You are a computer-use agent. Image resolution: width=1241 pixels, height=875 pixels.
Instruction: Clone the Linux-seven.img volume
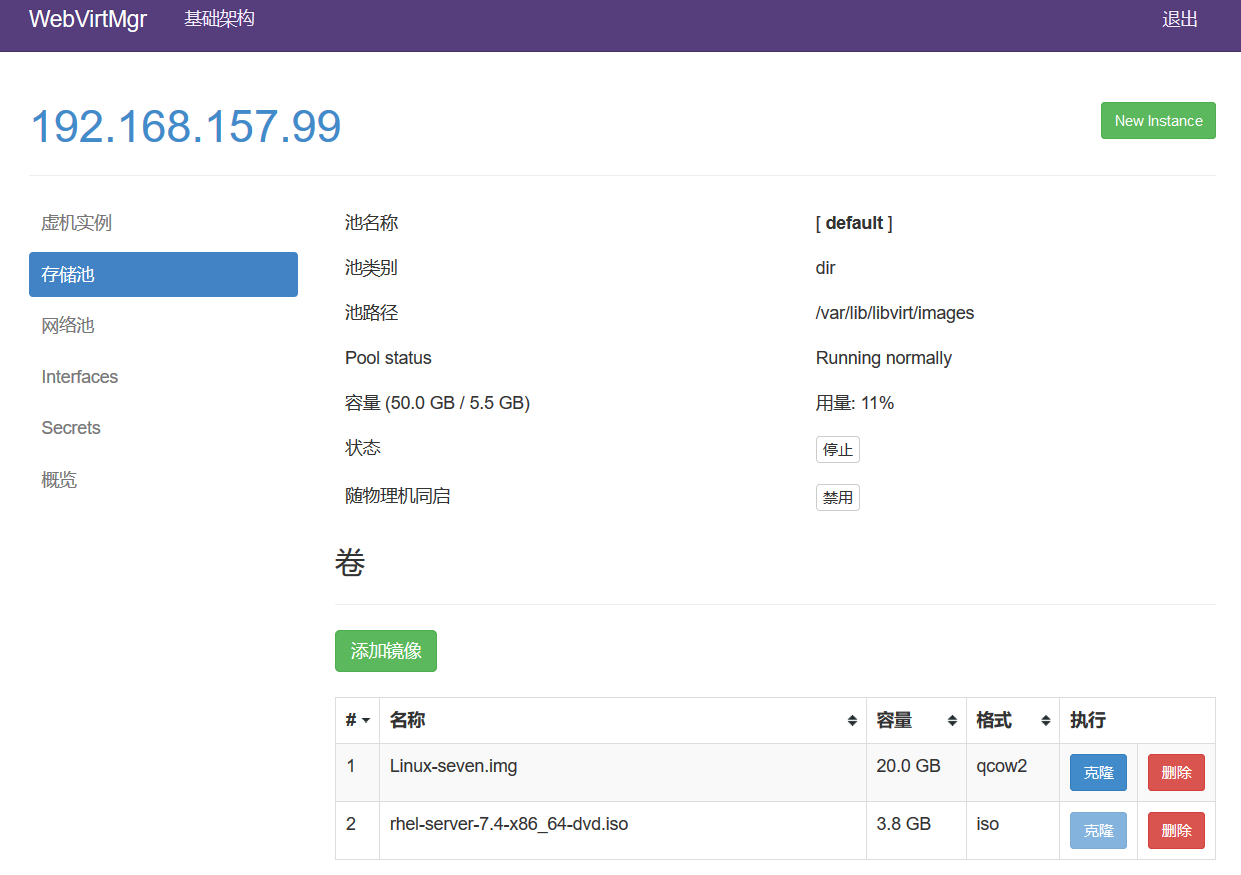1098,773
